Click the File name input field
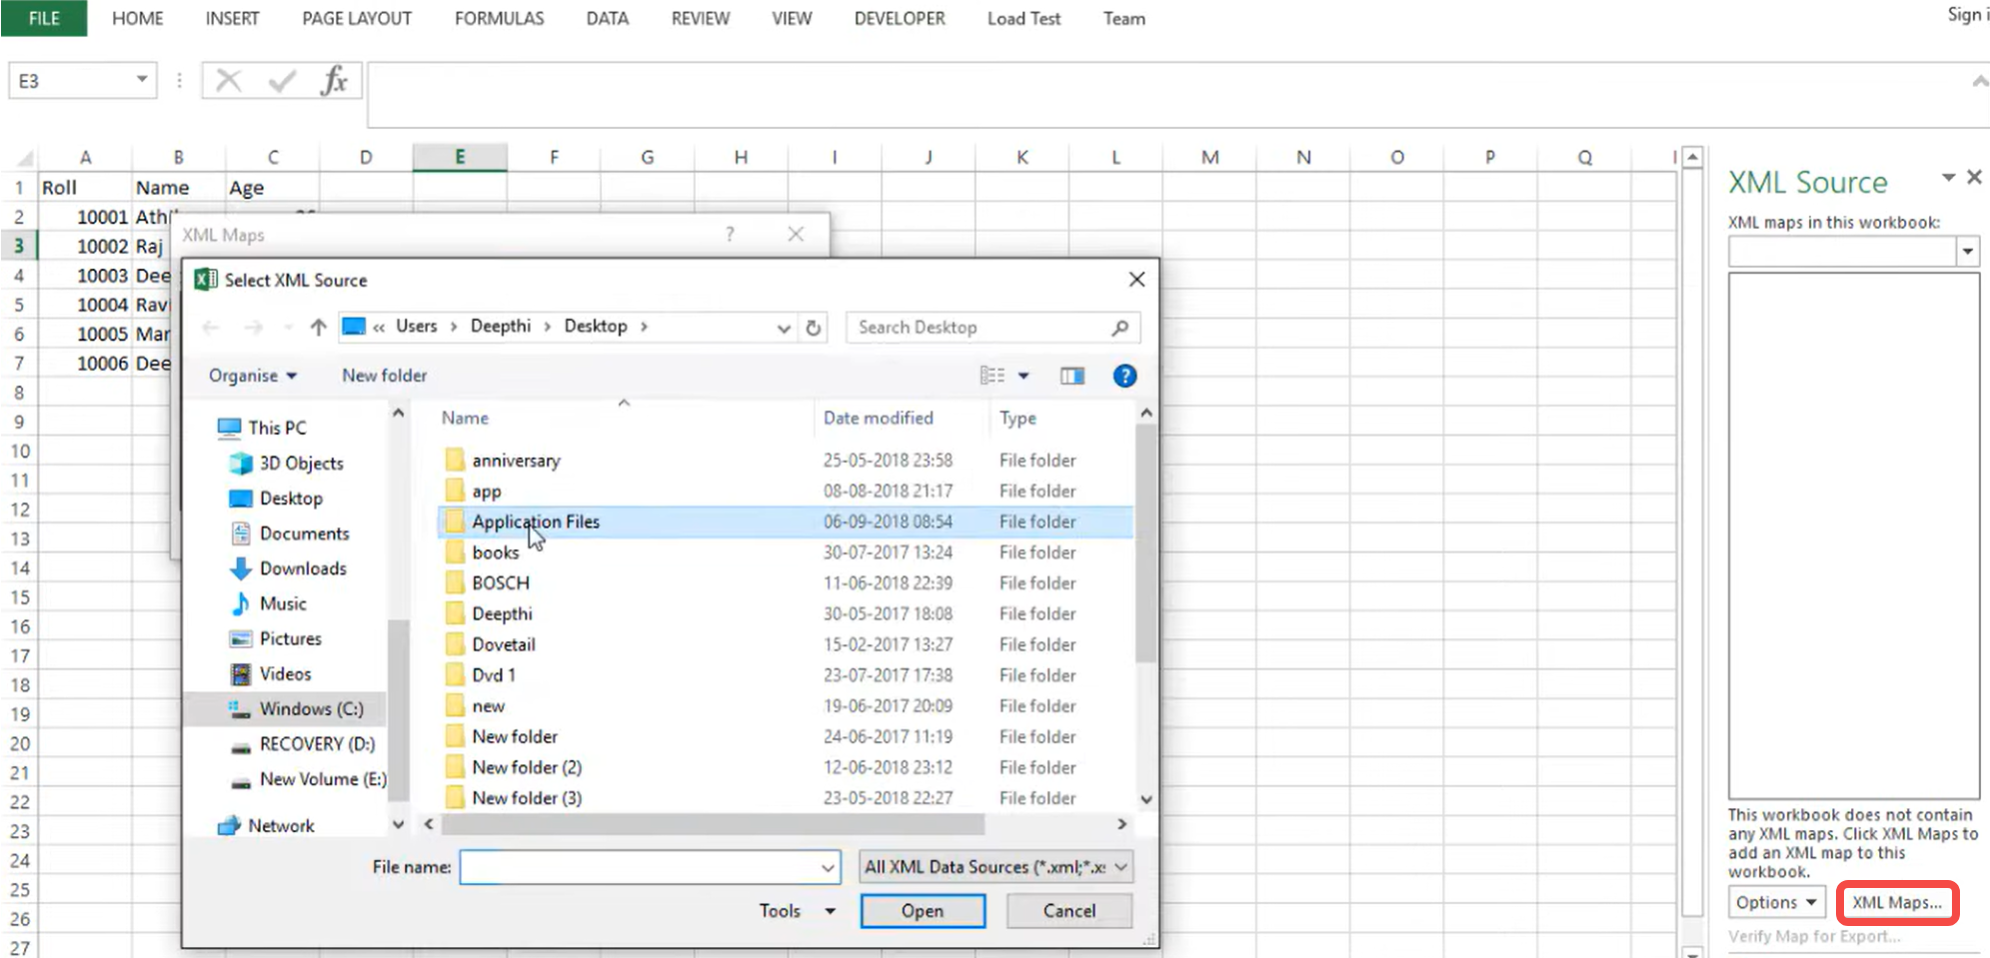Screen dimensions: 1990x958 pos(640,867)
